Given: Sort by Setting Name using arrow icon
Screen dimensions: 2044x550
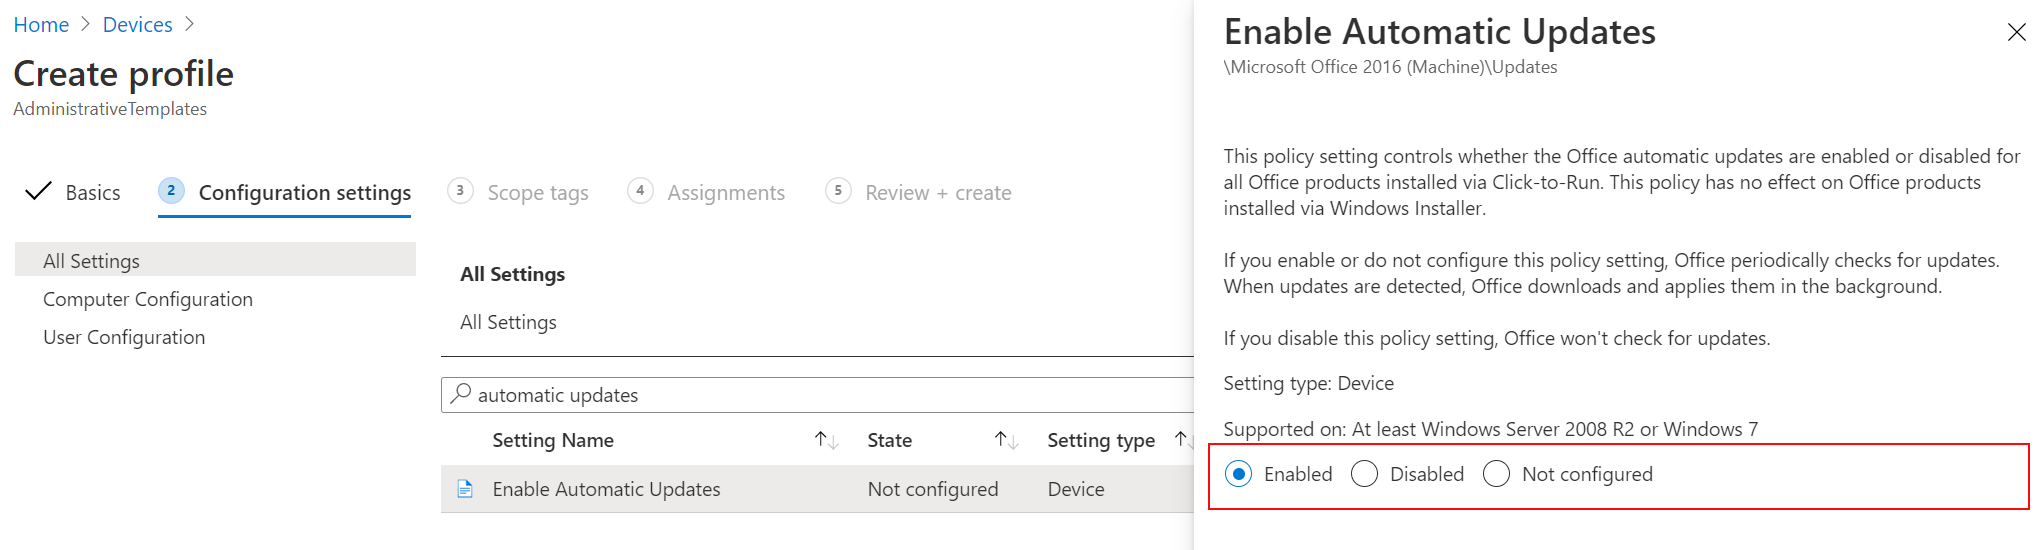Looking at the screenshot, I should (x=826, y=440).
